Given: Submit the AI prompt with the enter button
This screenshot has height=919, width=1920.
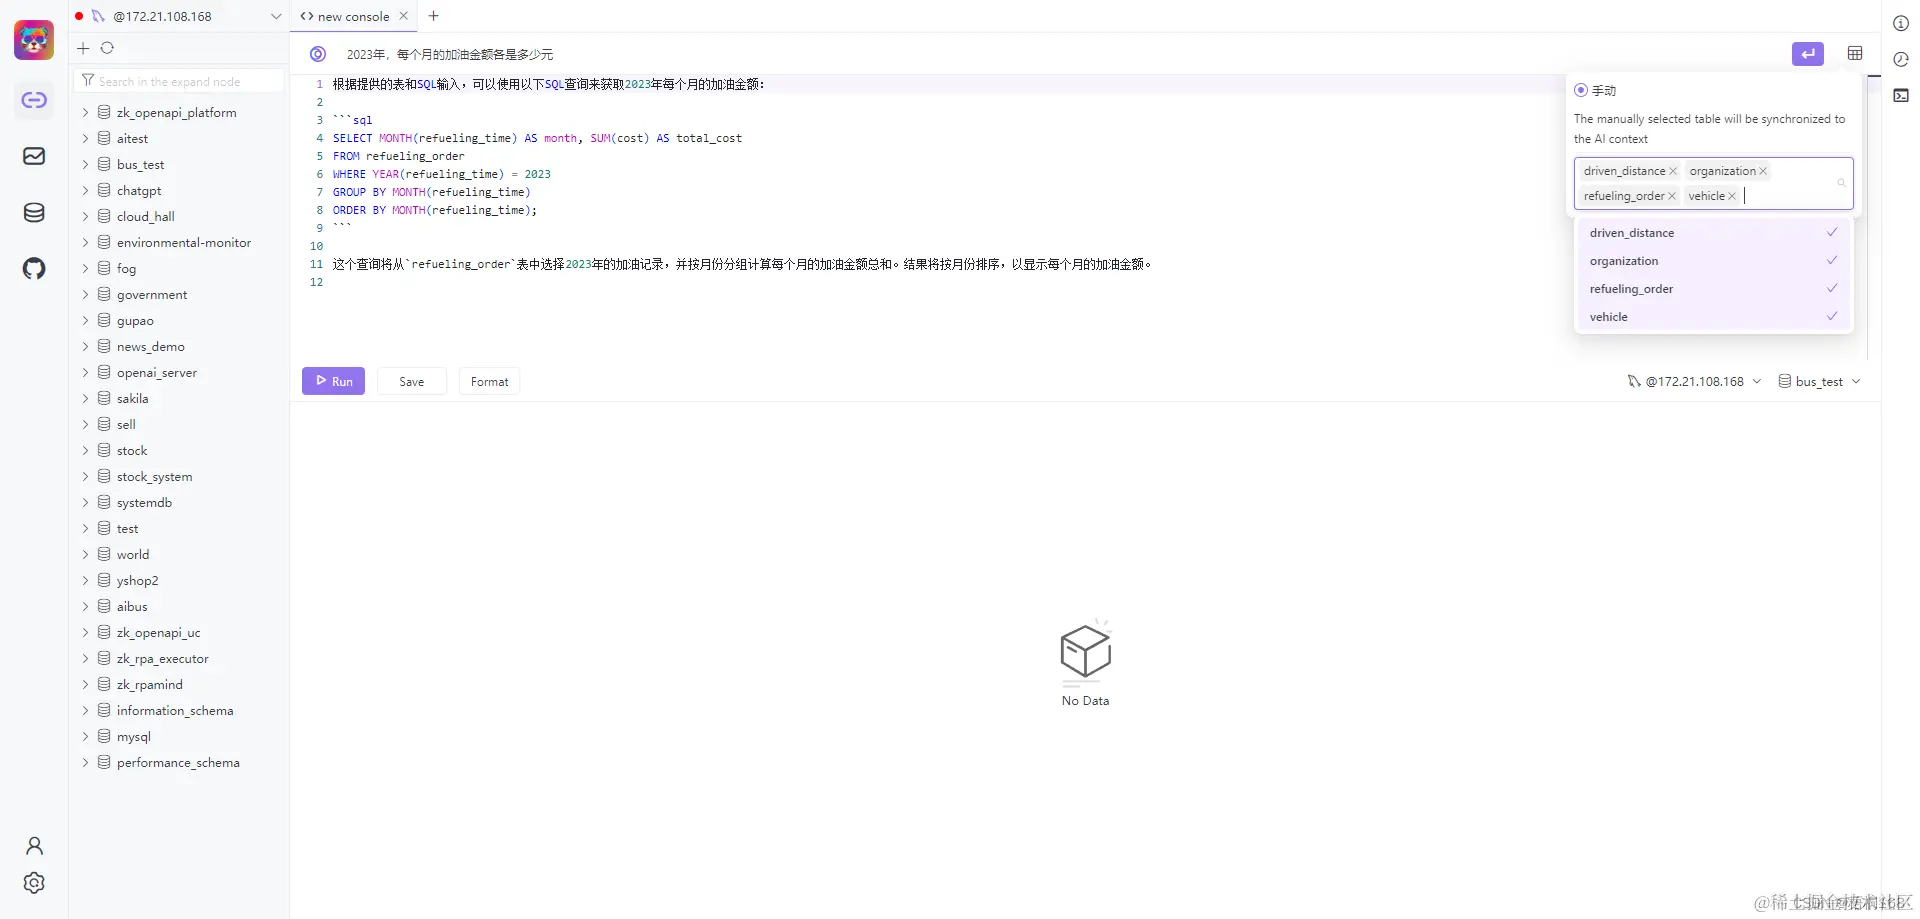Looking at the screenshot, I should 1807,54.
